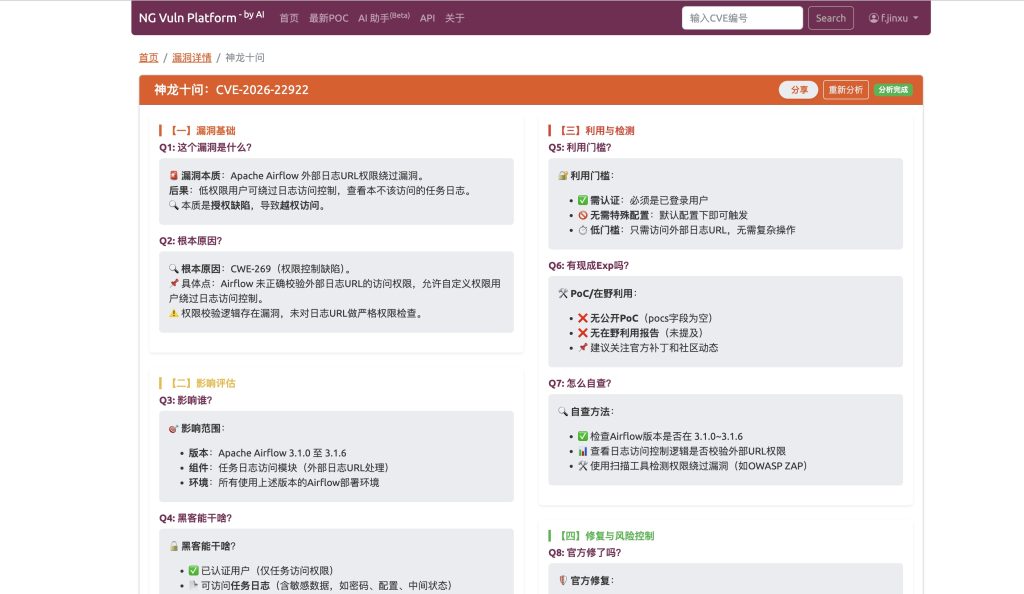Focus the 输入CVE编号 search field

click(742, 18)
